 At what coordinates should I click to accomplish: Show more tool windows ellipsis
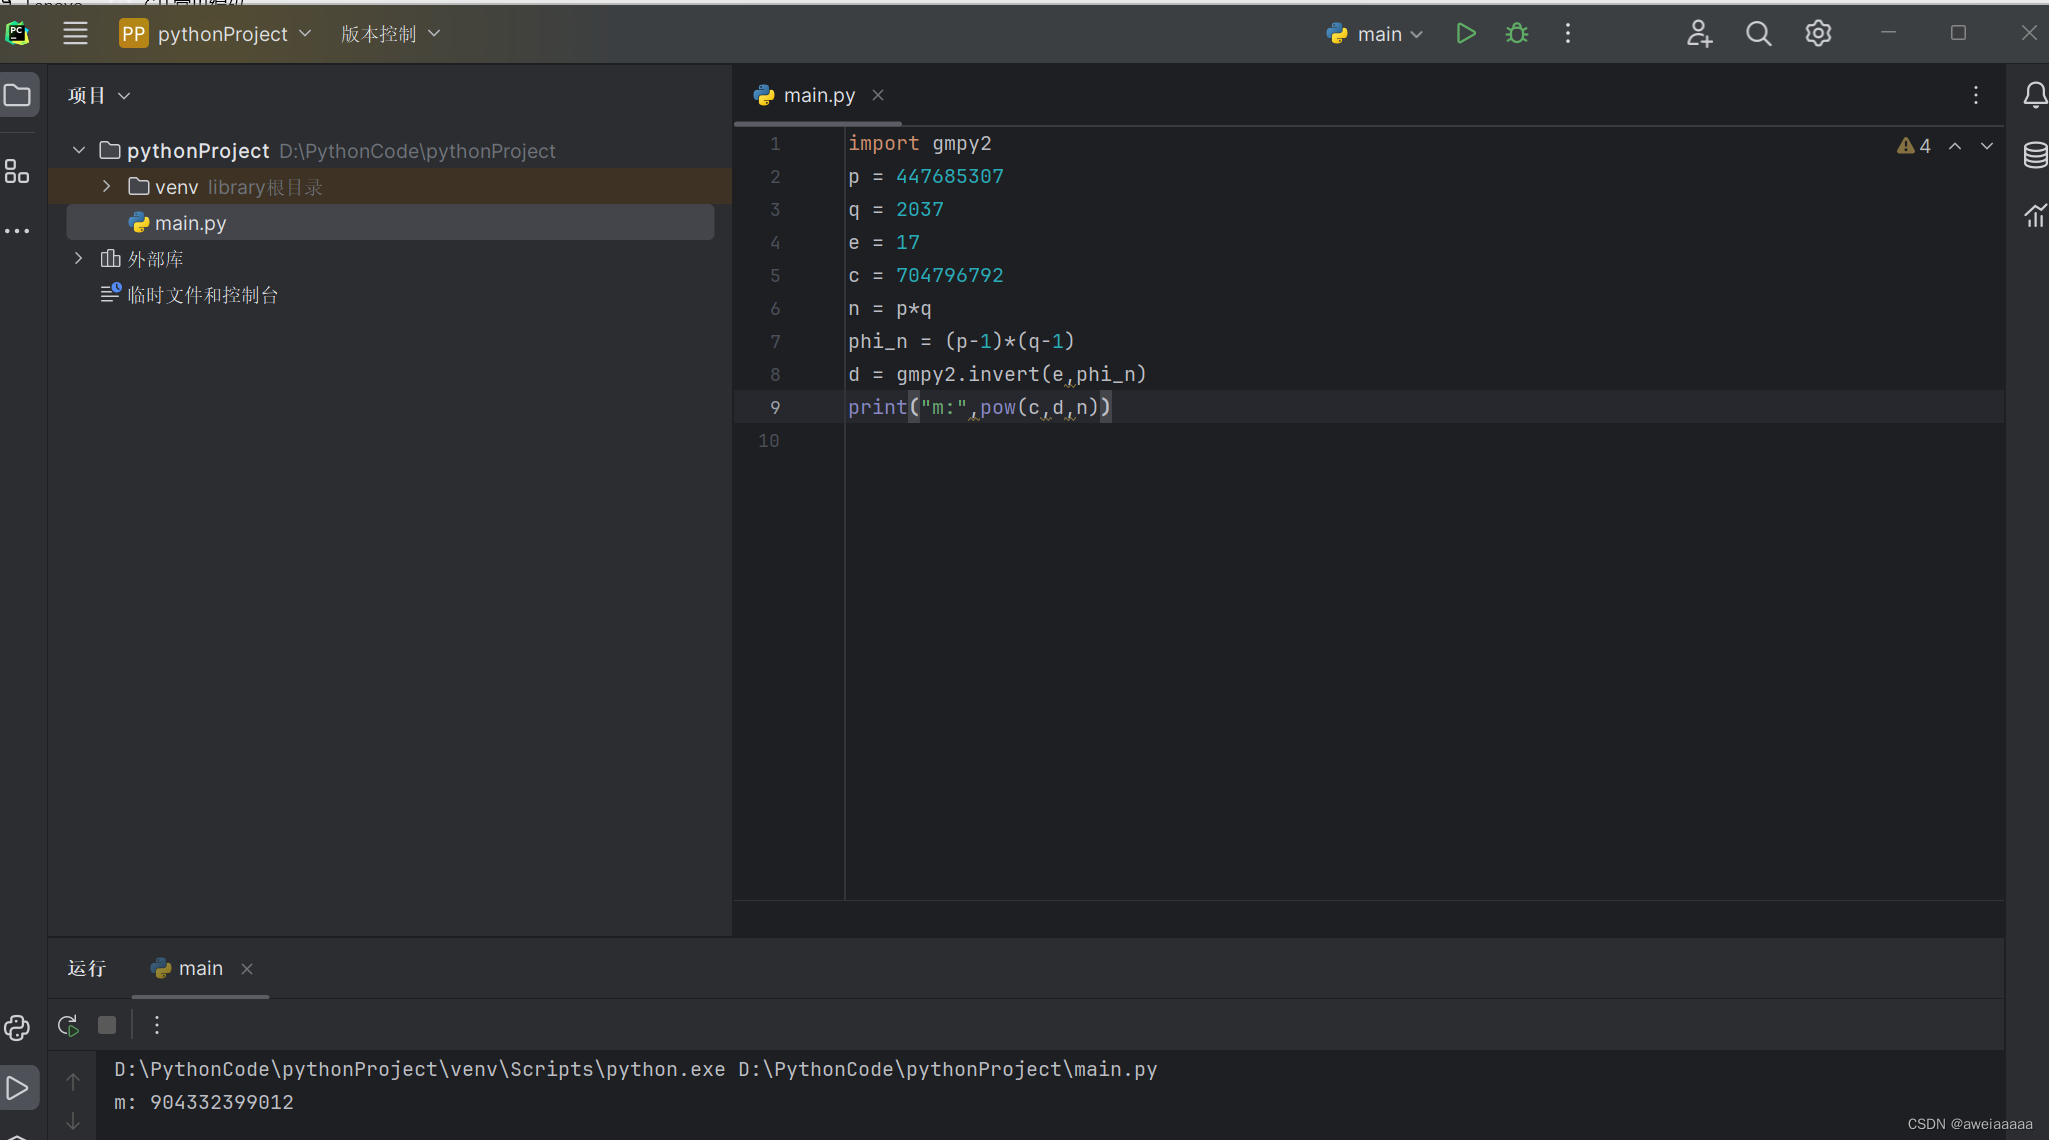click(x=17, y=231)
